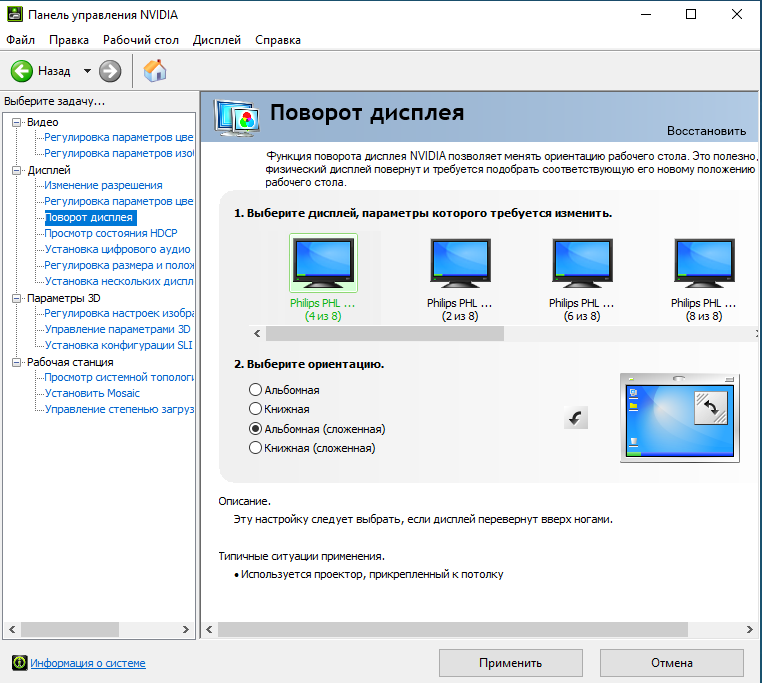
Task: Go to Home via house icon
Action: [155, 71]
